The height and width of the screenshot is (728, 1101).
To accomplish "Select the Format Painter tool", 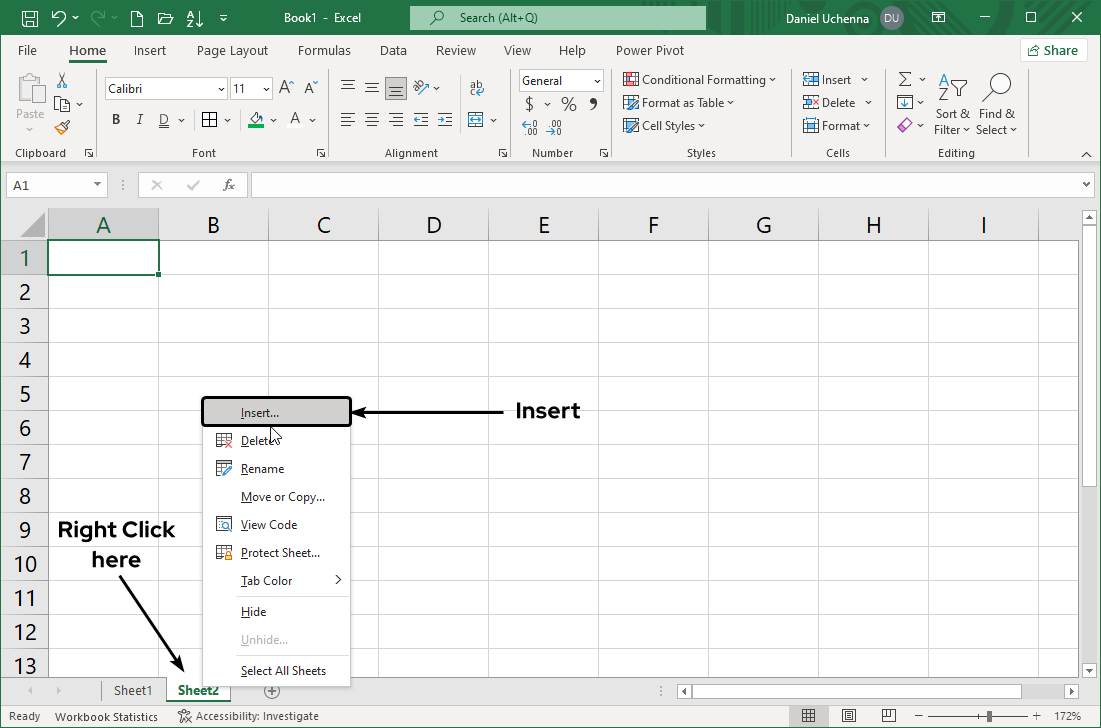I will pyautogui.click(x=60, y=127).
